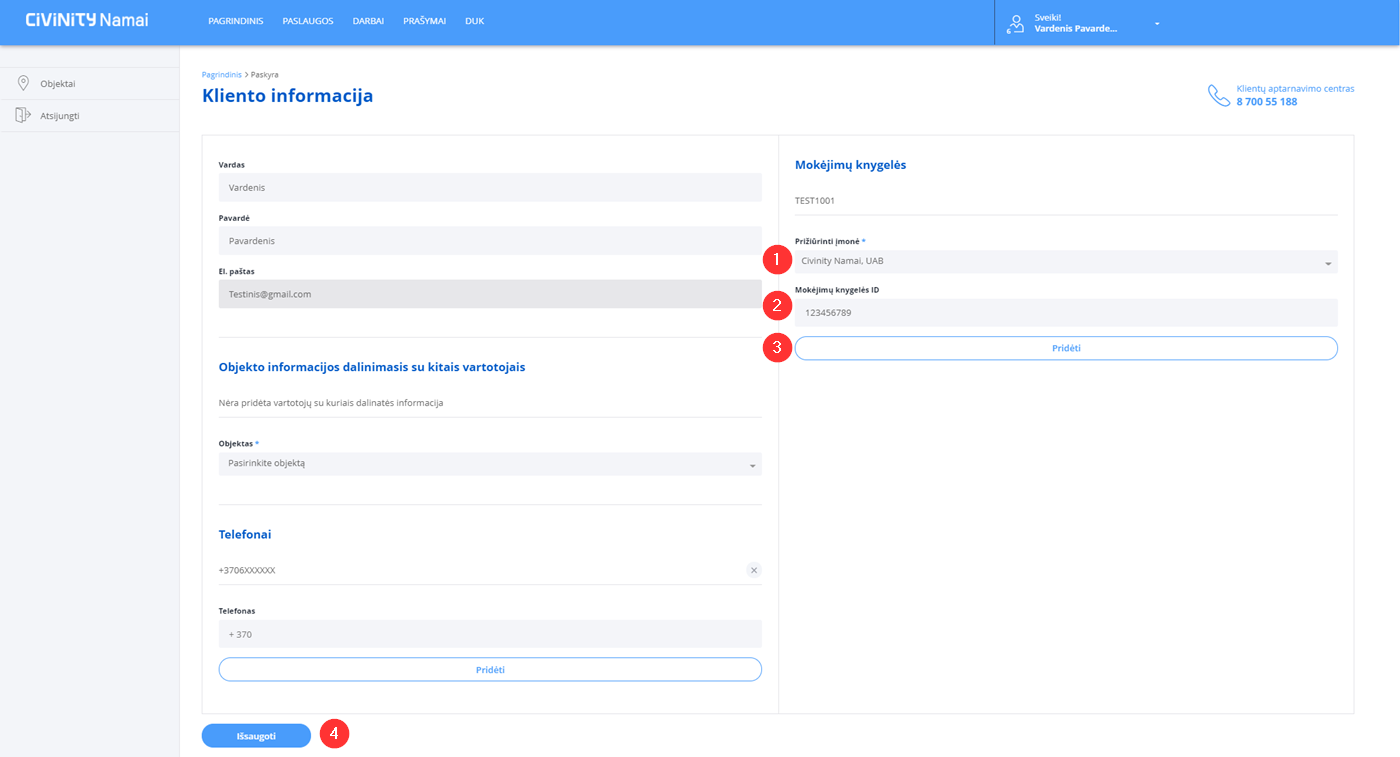Click the user profile avatar icon

pyautogui.click(x=1017, y=23)
